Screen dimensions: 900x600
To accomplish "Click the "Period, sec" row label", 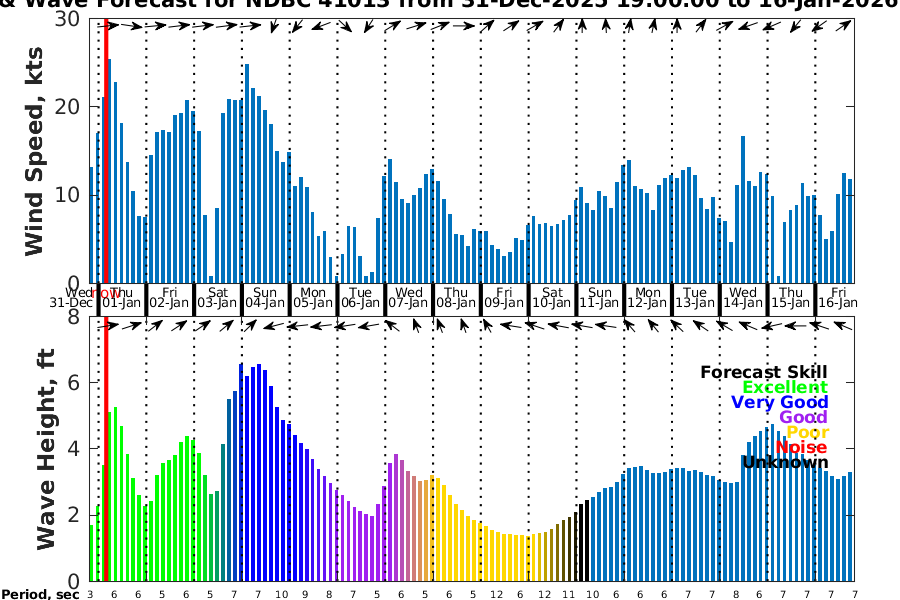I will coord(40,595).
